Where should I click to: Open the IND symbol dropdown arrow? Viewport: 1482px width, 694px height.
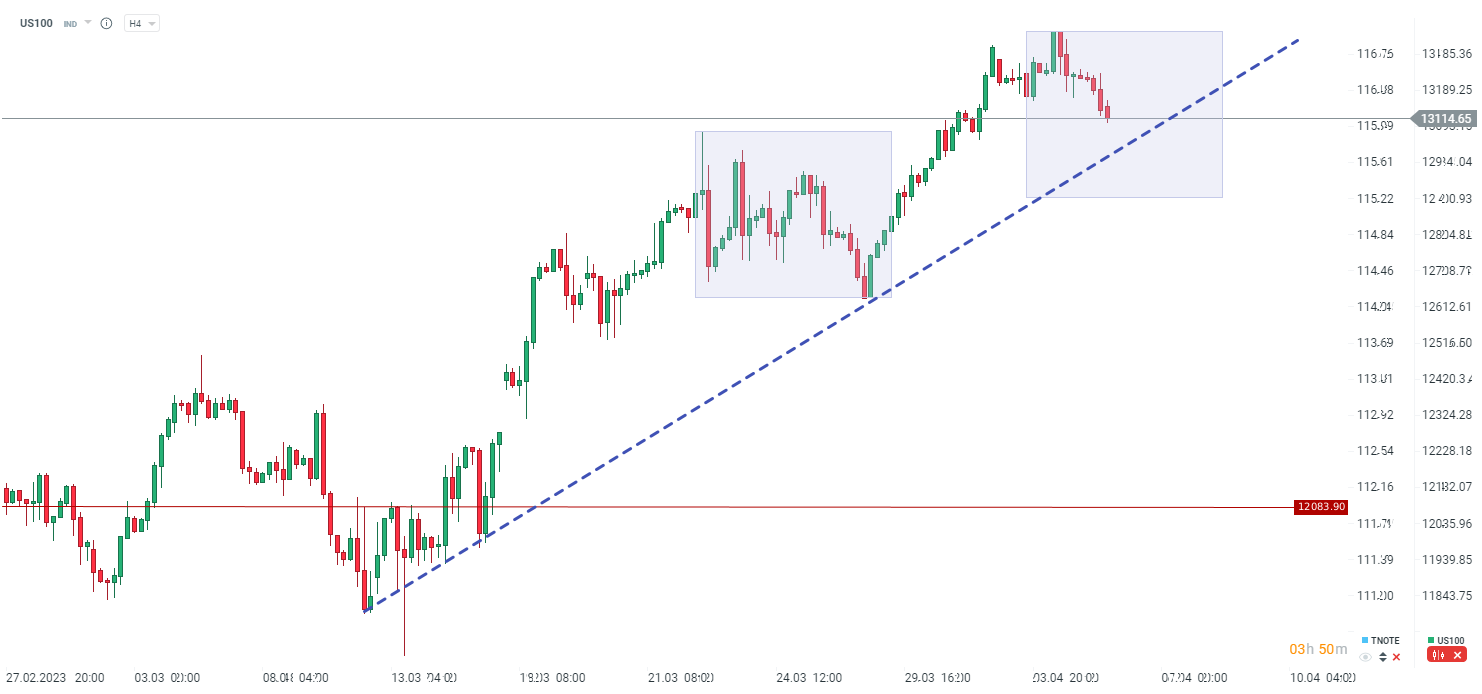pos(87,23)
